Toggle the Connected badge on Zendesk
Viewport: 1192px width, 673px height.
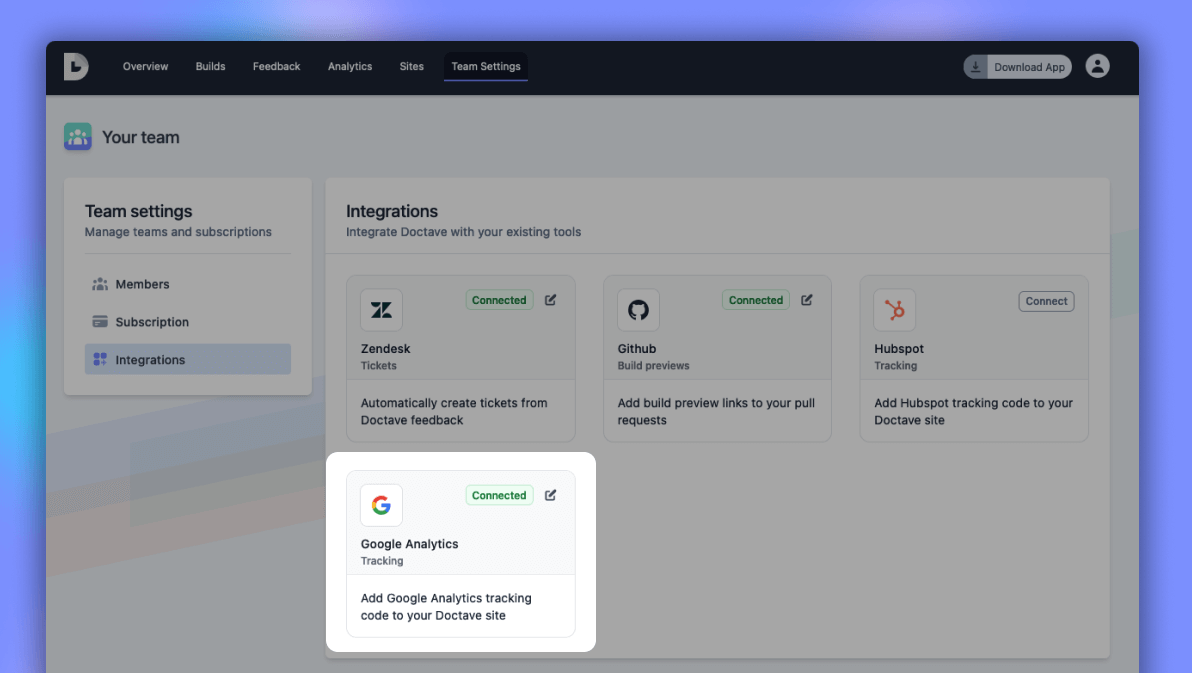coord(499,300)
